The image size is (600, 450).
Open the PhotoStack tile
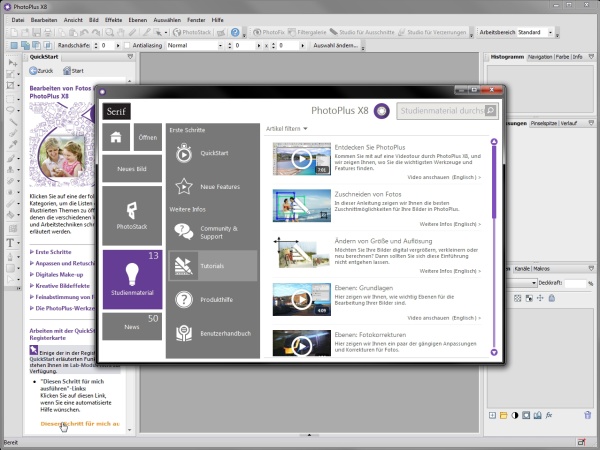click(132, 216)
